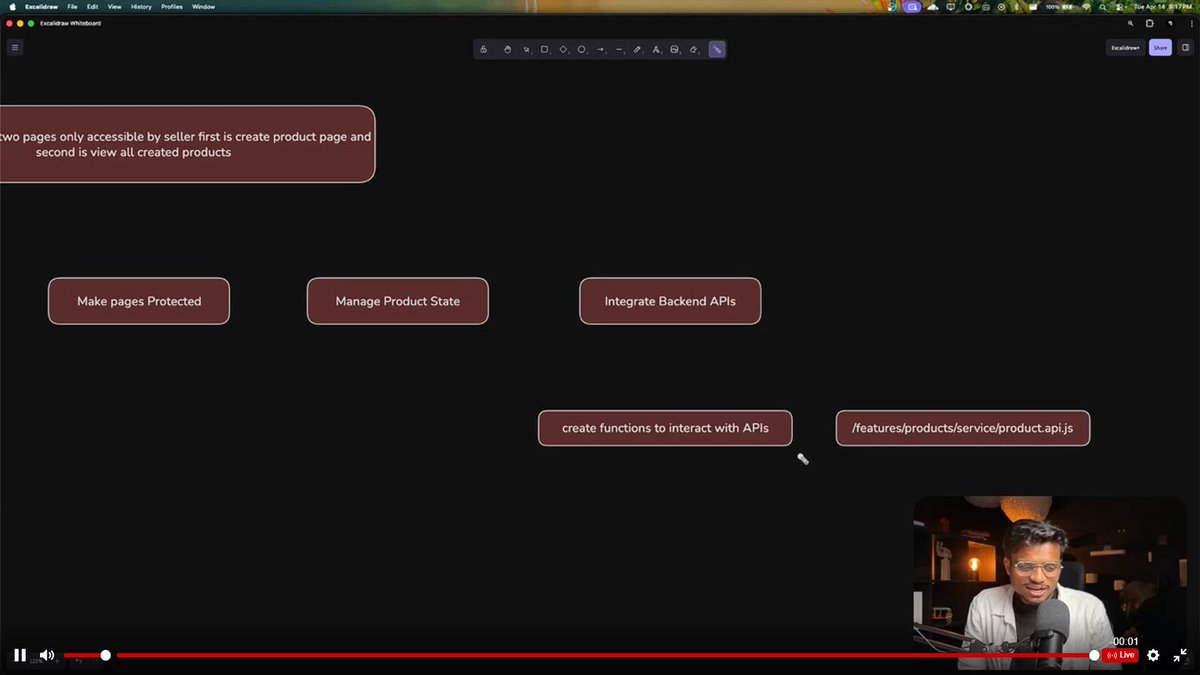The width and height of the screenshot is (1200, 675).
Task: Select the Eraser tool
Action: (695, 49)
